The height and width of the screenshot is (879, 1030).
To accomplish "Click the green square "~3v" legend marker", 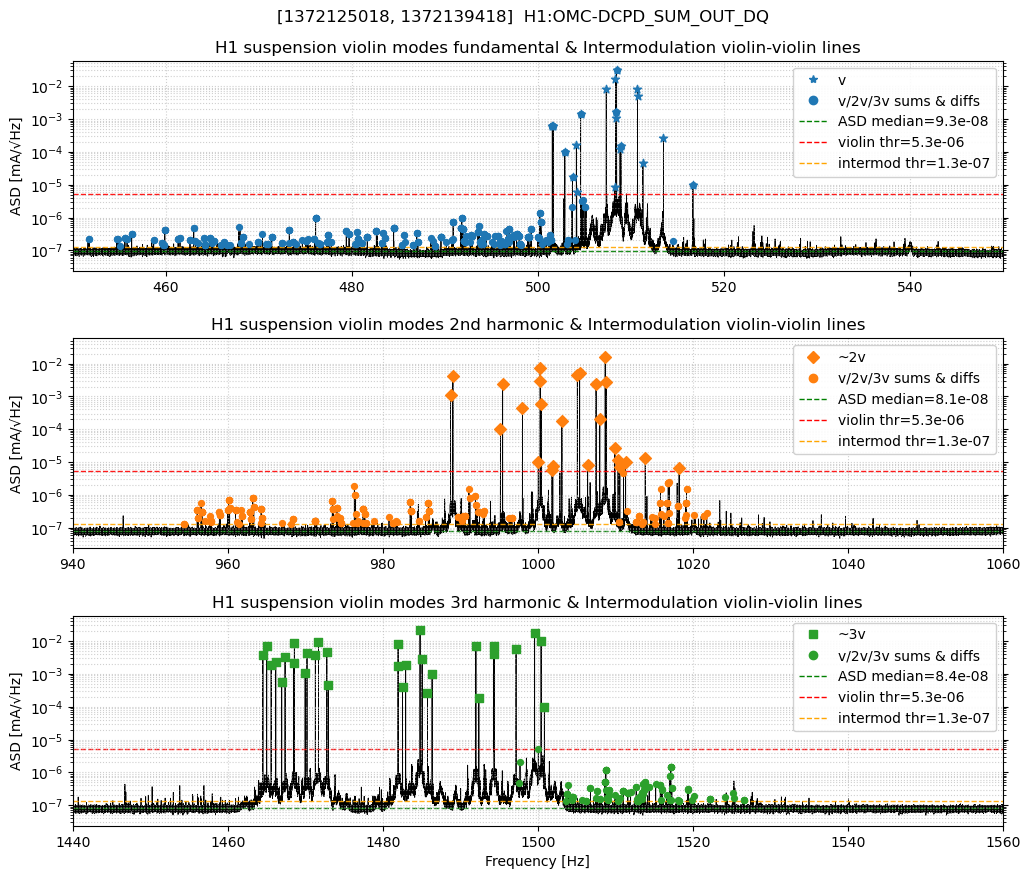I will 813,634.
